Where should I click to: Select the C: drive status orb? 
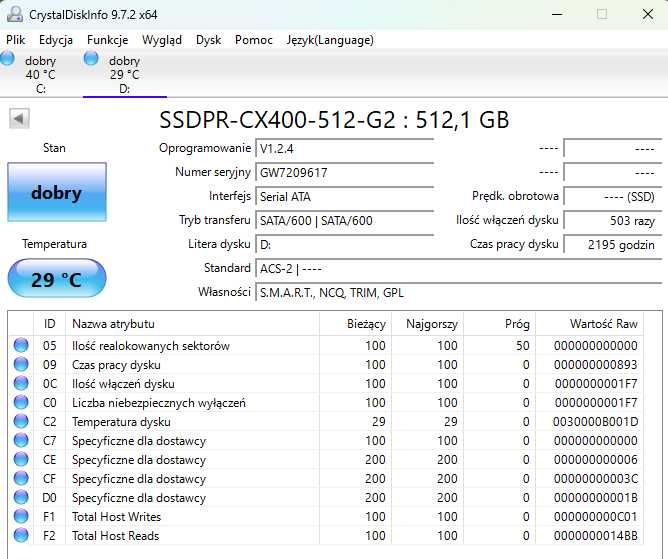(x=7, y=59)
